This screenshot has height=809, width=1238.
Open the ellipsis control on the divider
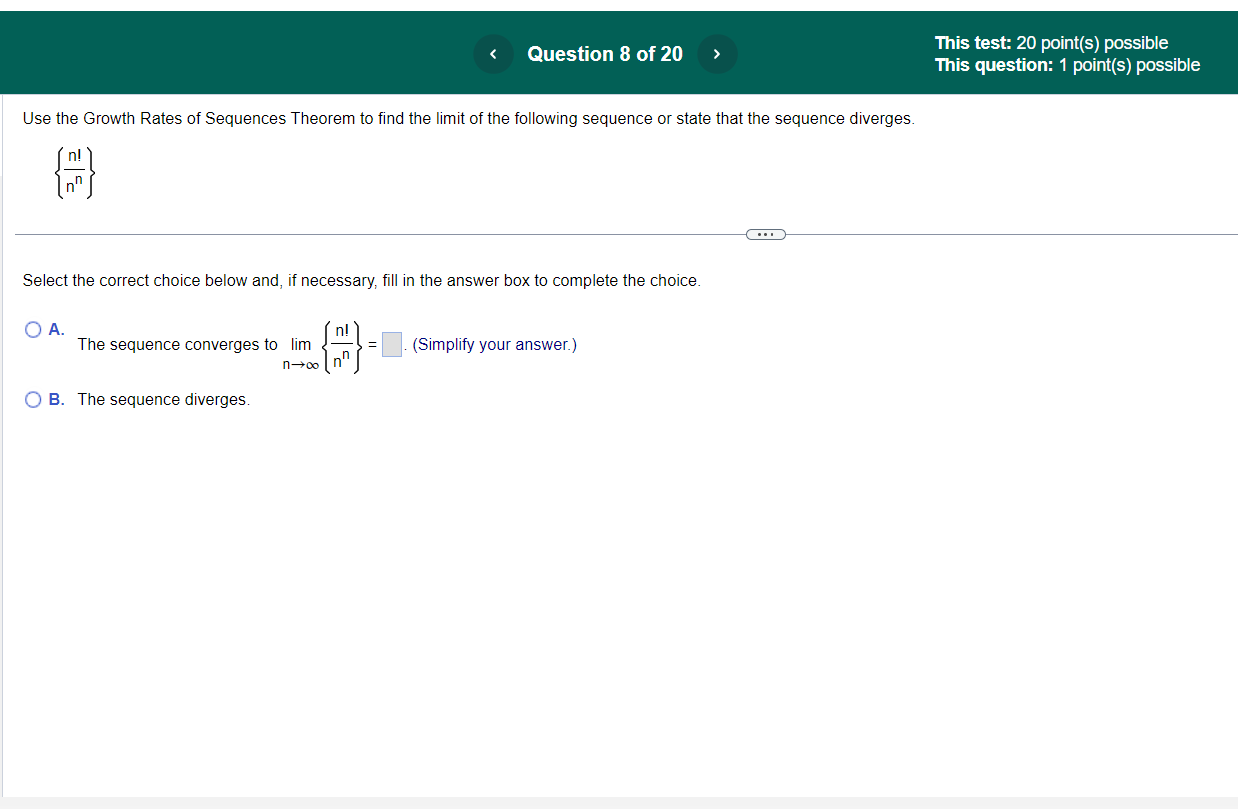(x=765, y=233)
